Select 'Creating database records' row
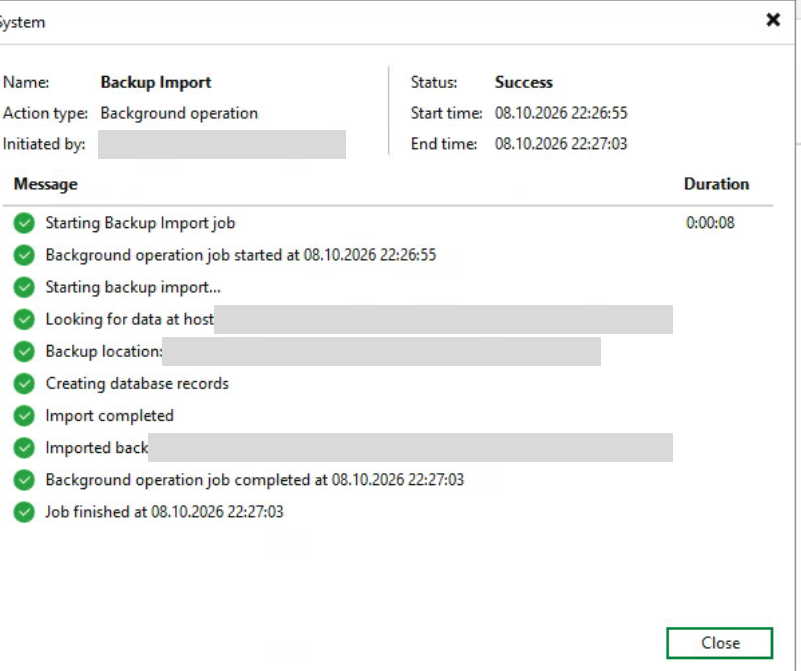The width and height of the screenshot is (801, 671). (137, 384)
